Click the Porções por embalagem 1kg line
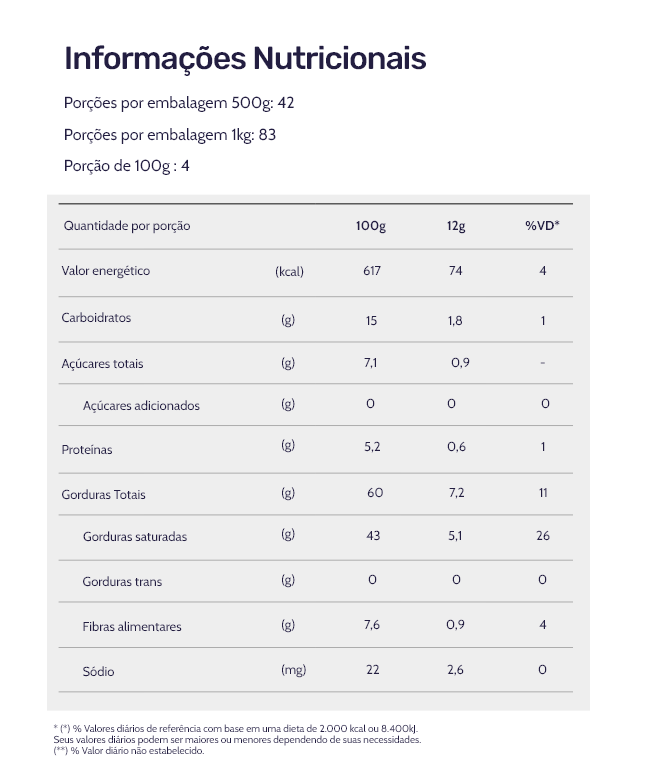The image size is (650, 781). (x=170, y=135)
